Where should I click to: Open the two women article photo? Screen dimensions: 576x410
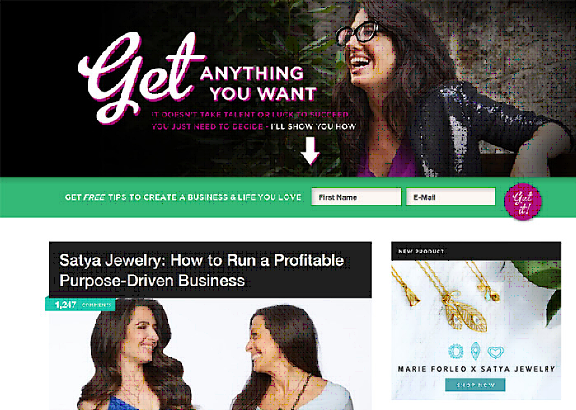[x=210, y=354]
